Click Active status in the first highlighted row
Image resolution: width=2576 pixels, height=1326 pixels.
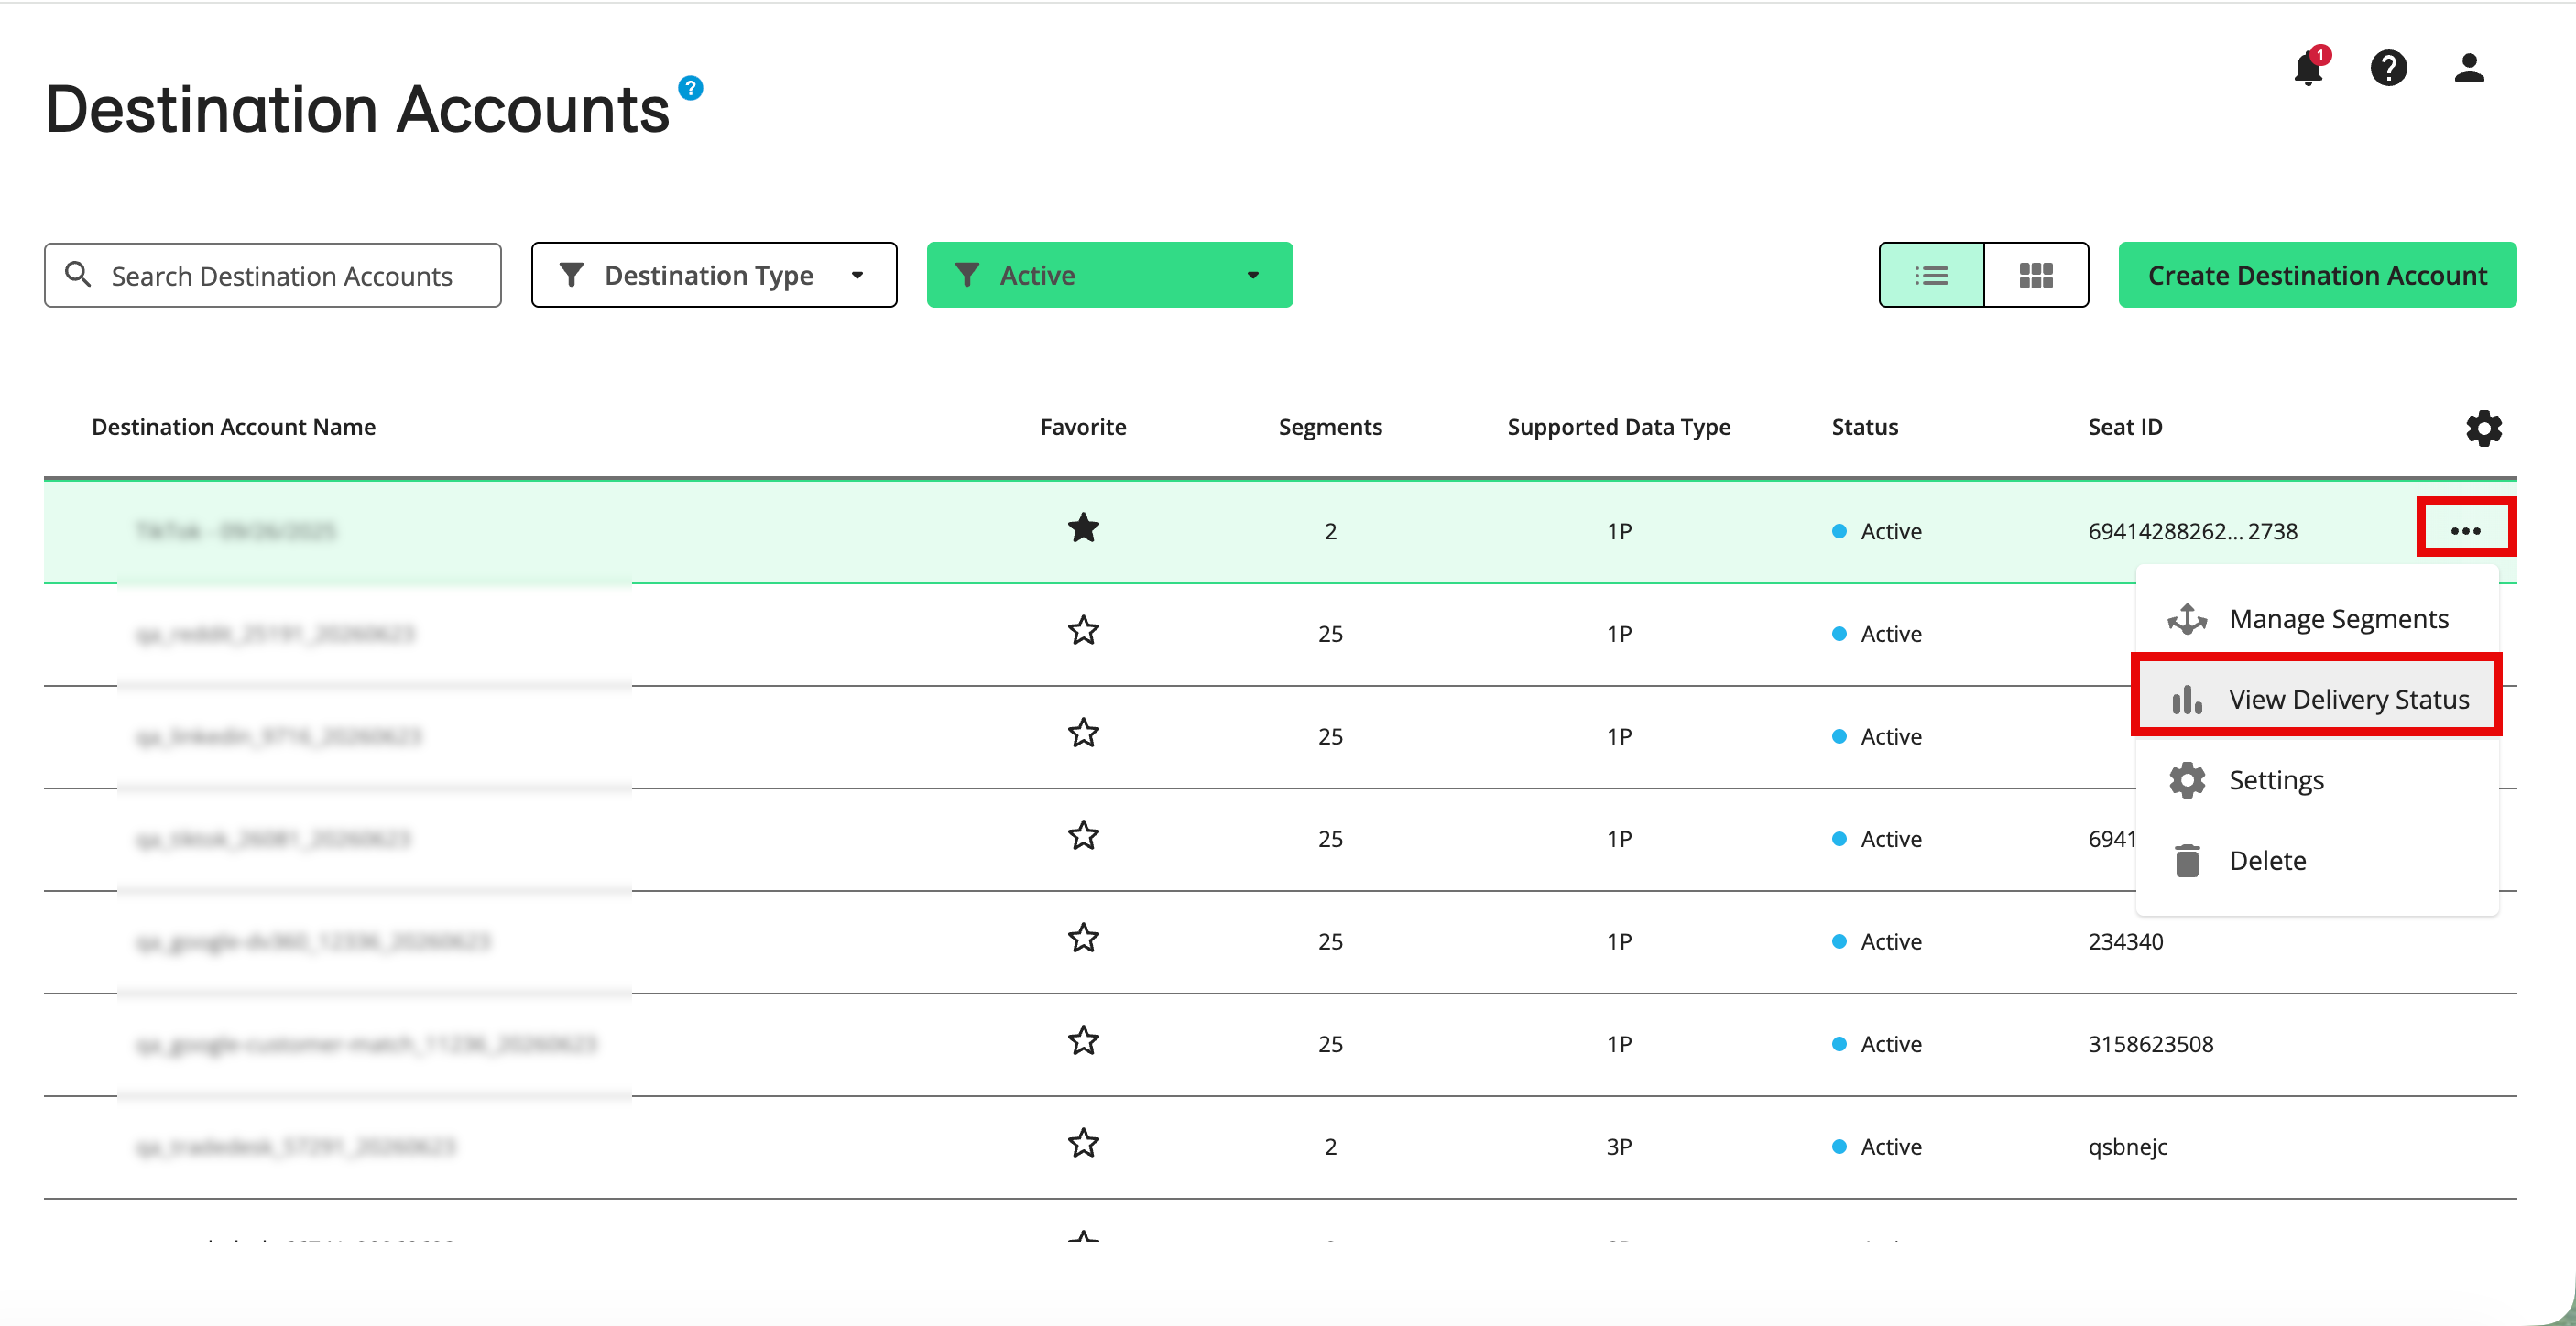click(x=1876, y=531)
